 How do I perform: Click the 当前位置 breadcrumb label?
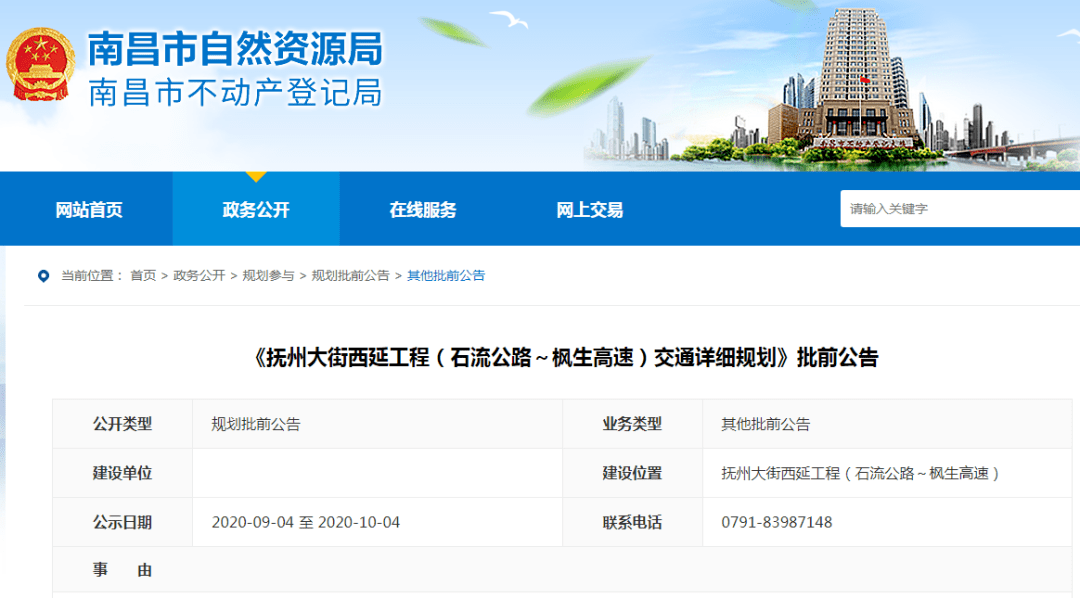coord(92,276)
